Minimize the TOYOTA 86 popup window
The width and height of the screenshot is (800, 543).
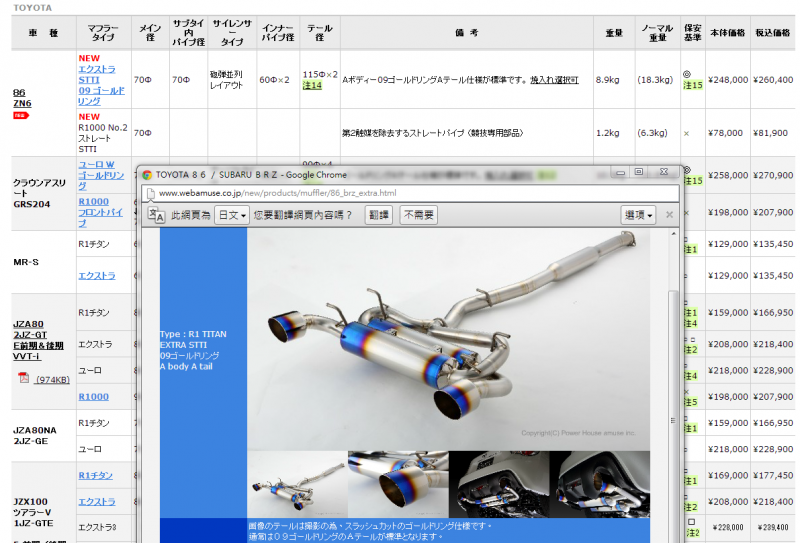coord(620,172)
